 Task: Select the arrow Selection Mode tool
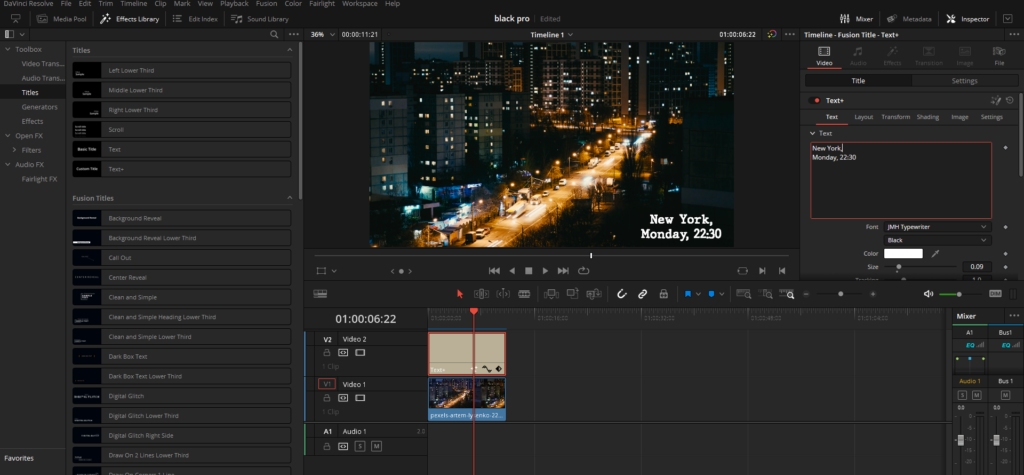459,294
